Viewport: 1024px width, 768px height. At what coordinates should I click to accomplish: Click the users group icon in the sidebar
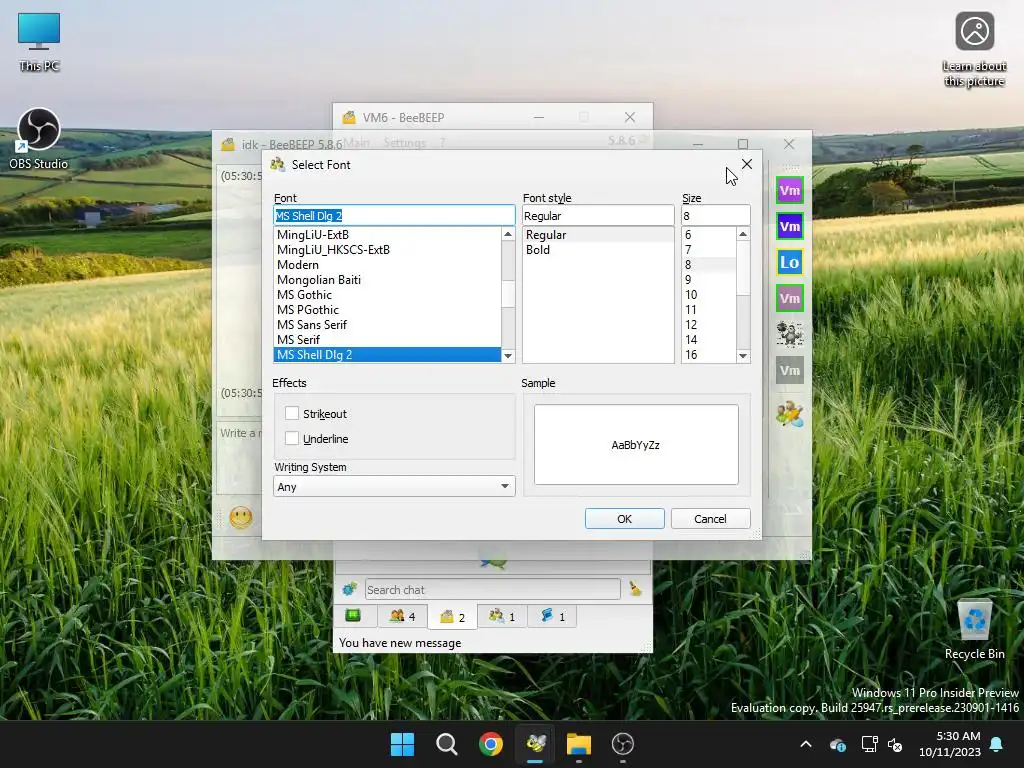[790, 414]
